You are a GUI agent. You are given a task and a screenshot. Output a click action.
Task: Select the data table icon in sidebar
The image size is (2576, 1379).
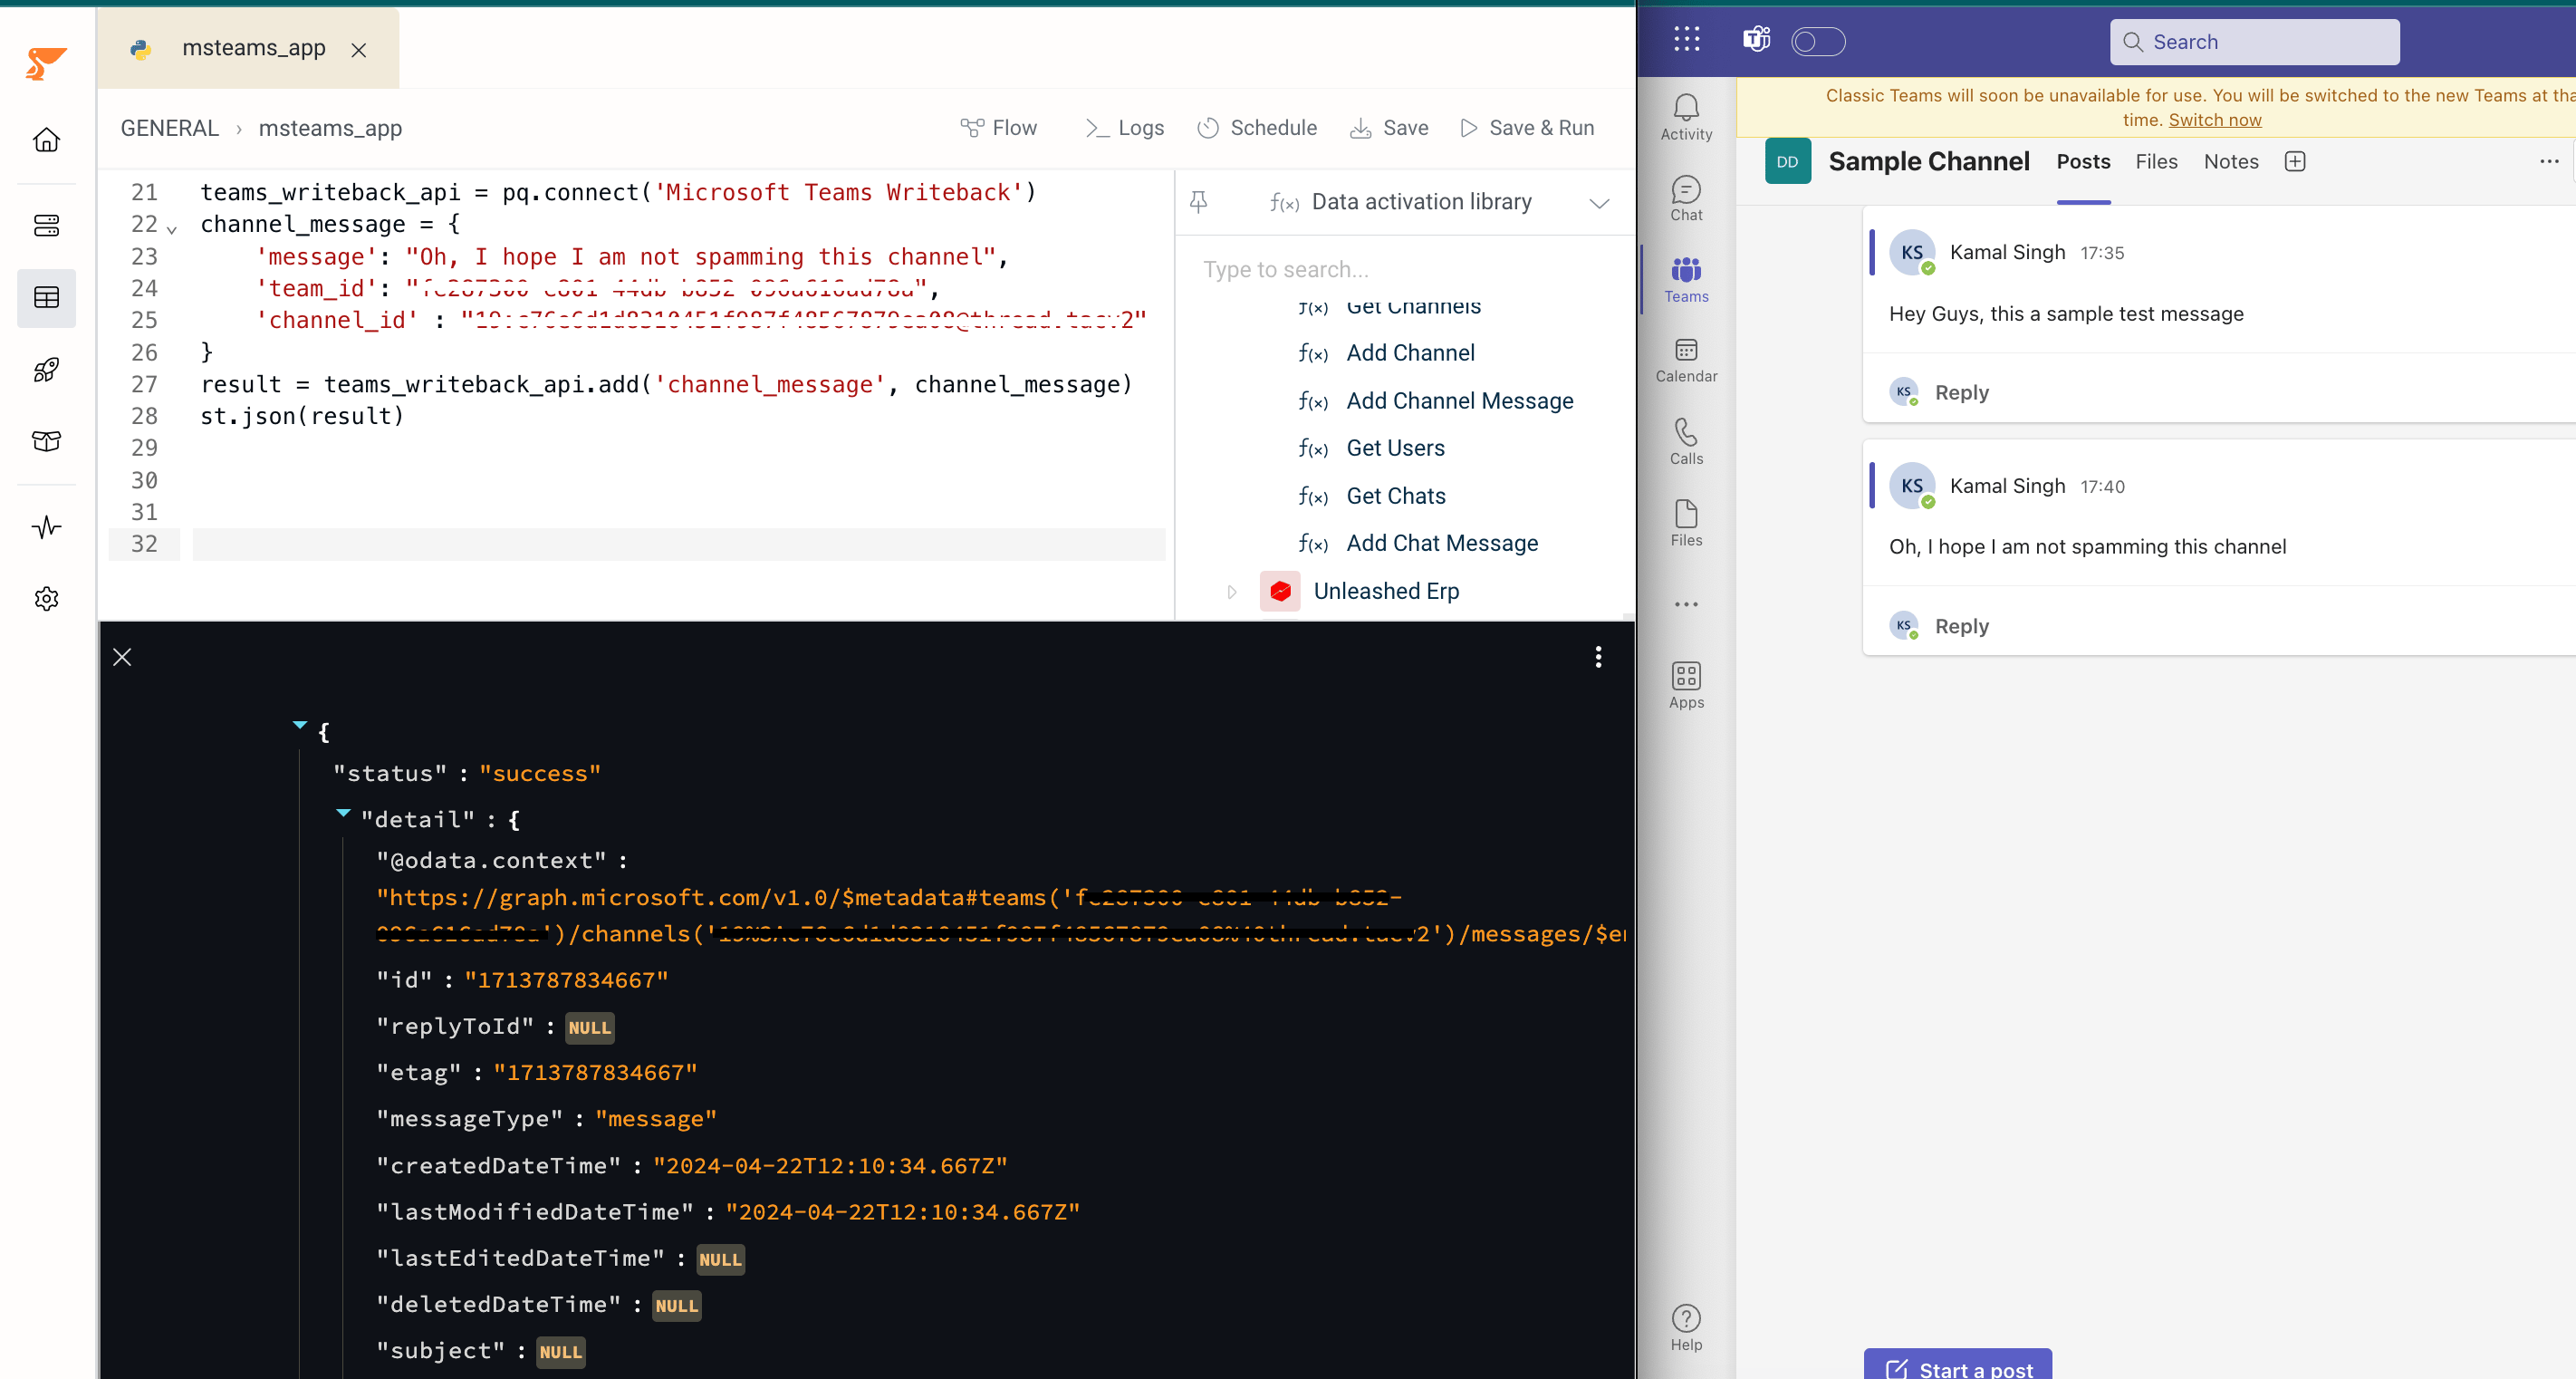(46, 297)
